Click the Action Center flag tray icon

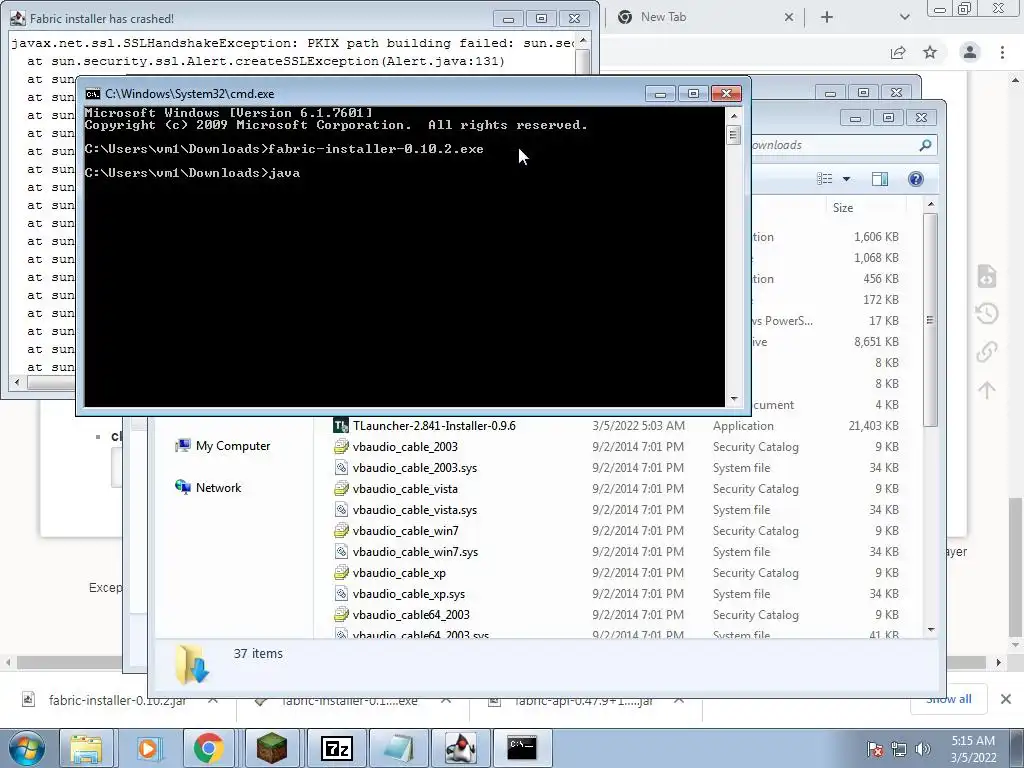click(x=874, y=749)
